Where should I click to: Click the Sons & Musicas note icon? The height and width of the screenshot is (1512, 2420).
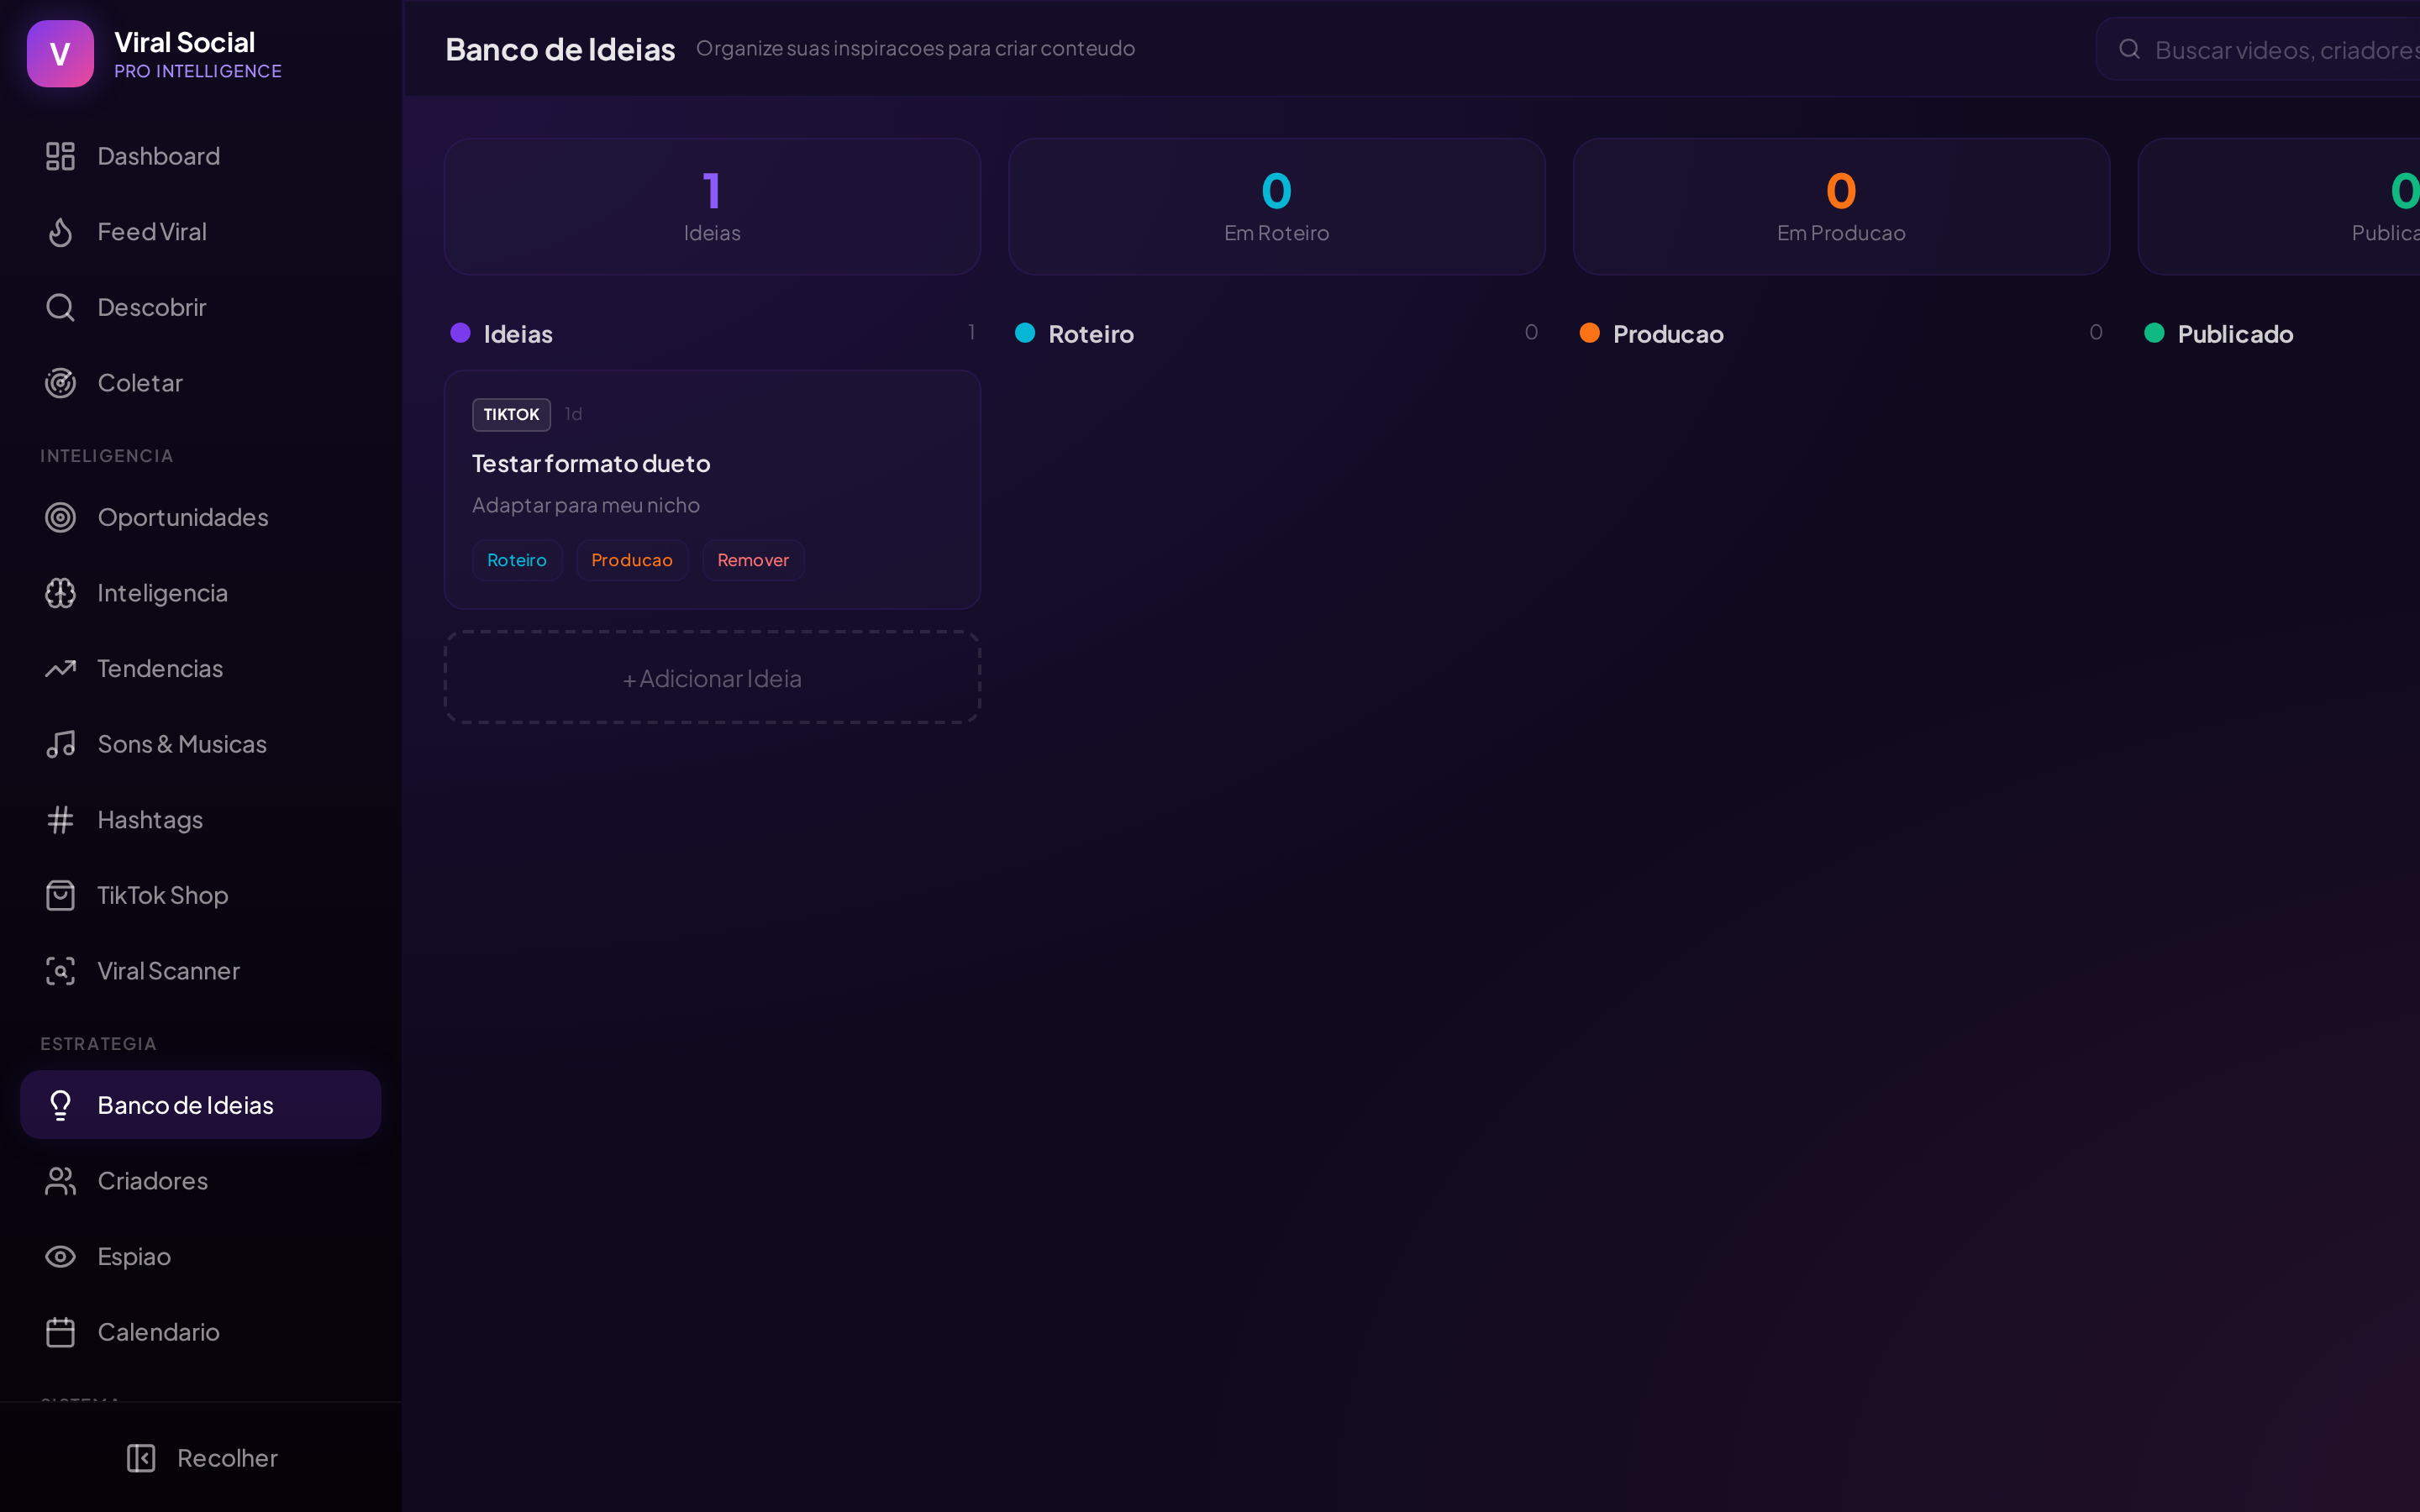pos(60,744)
